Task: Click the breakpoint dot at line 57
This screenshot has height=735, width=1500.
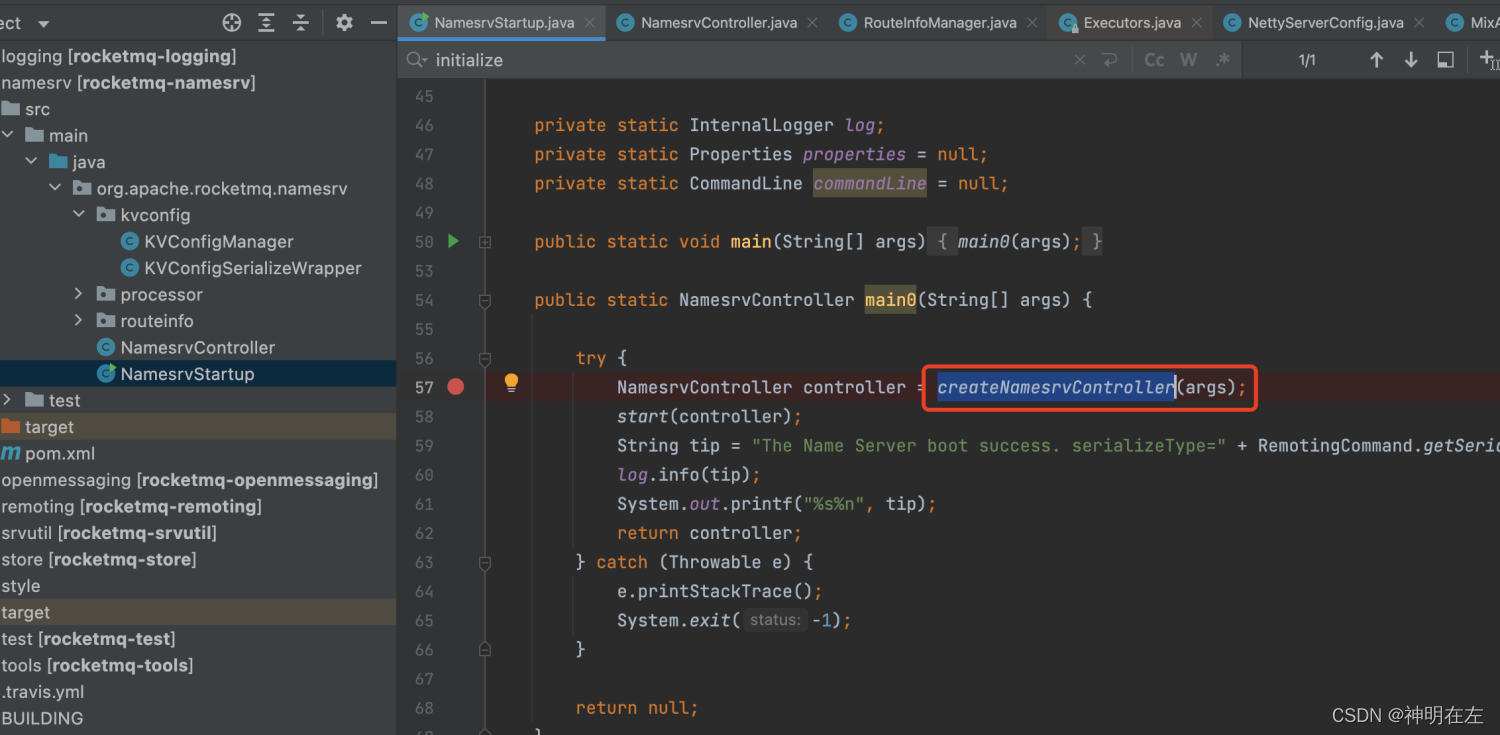Action: 456,387
